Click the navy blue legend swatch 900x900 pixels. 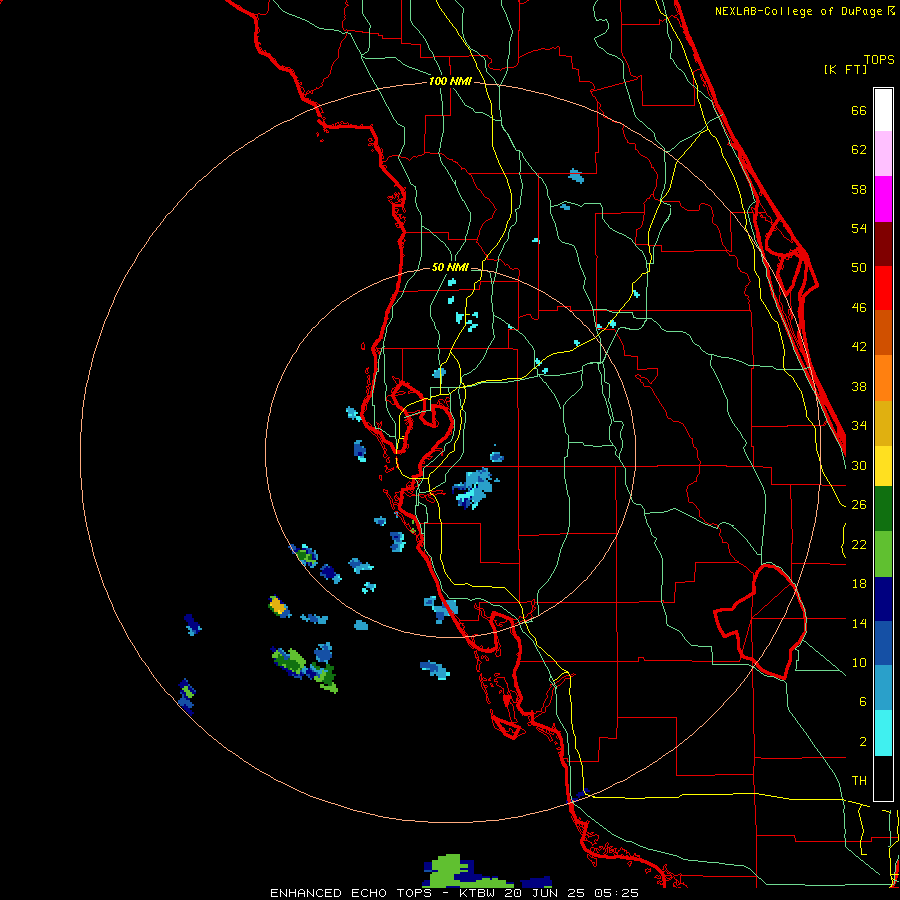tap(883, 599)
